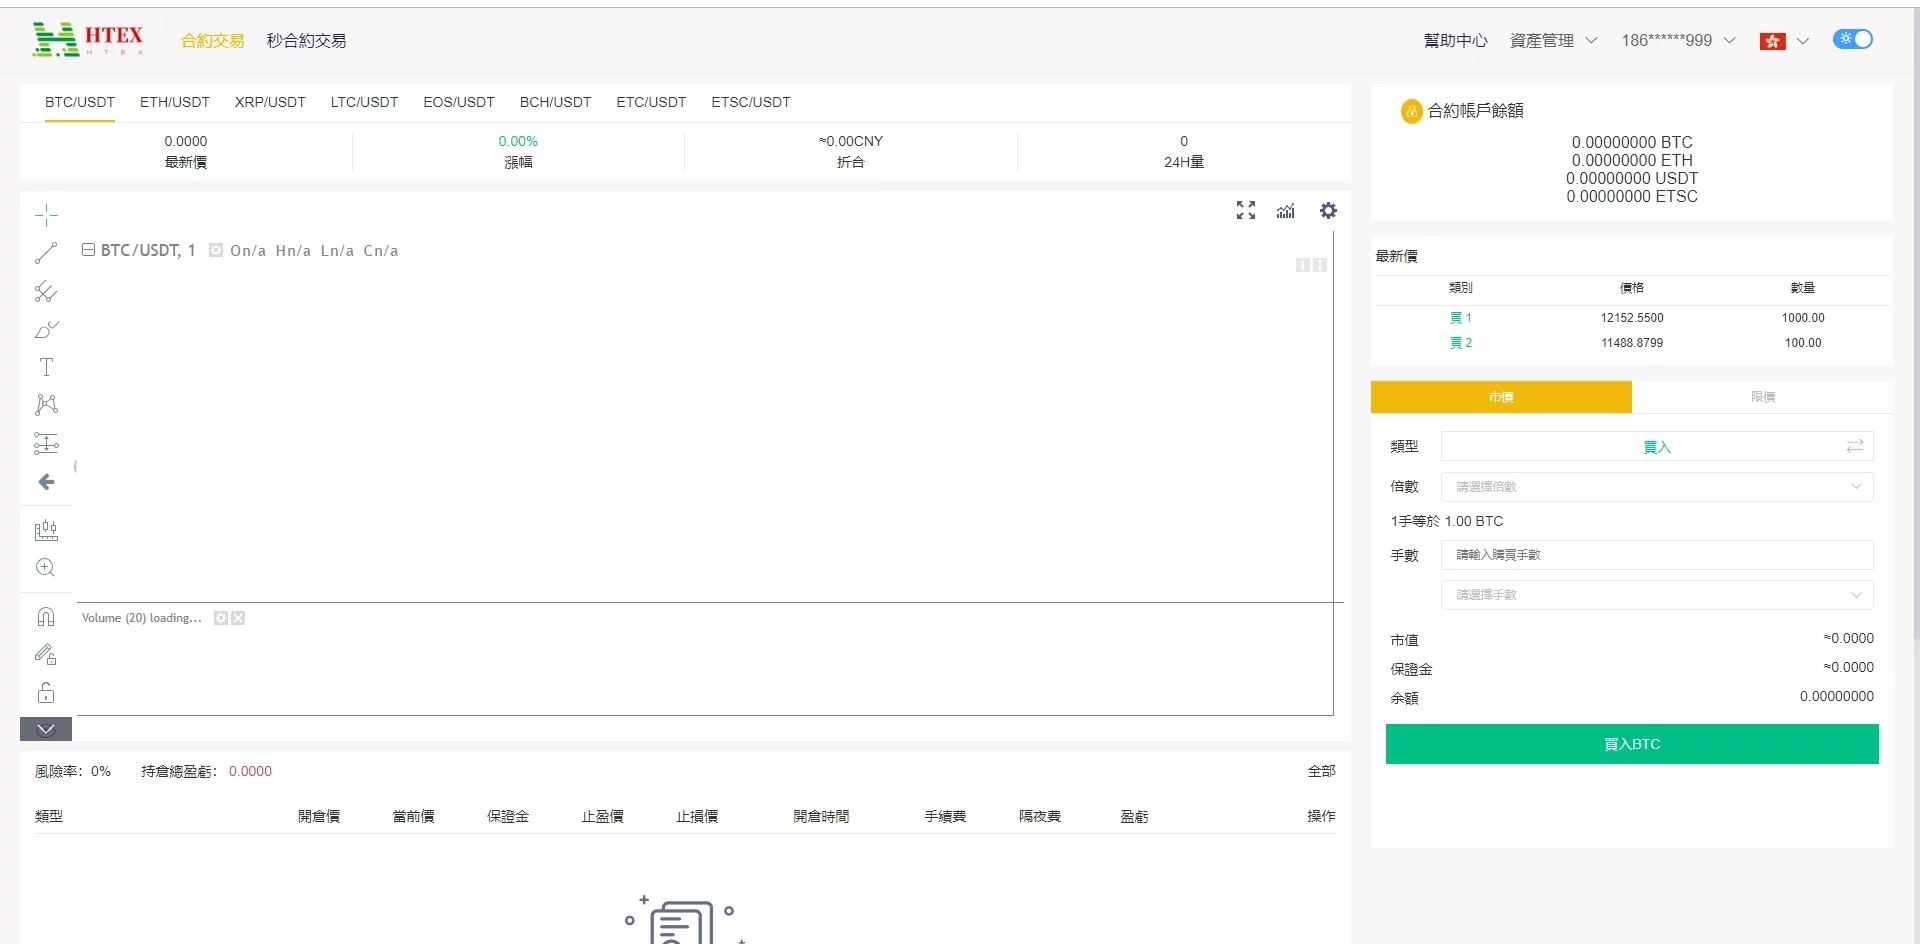Click the zoom in magnifier tool
1920x944 pixels.
[x=46, y=568]
